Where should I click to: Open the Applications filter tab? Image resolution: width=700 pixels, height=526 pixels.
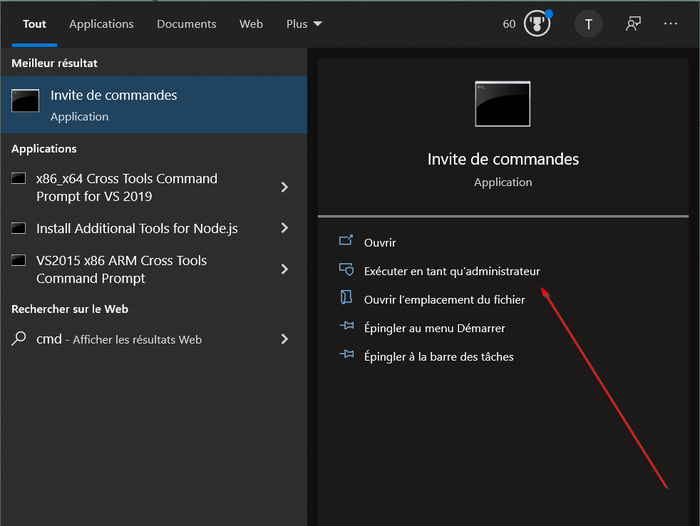(101, 24)
